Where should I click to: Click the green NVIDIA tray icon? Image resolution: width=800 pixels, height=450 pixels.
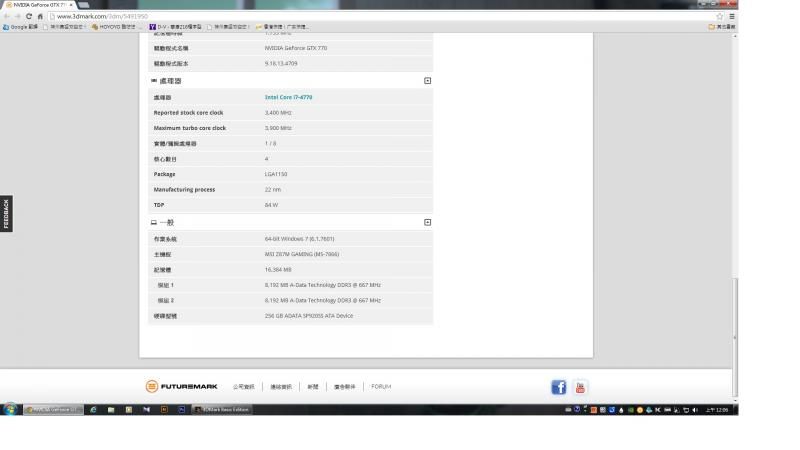click(x=630, y=410)
